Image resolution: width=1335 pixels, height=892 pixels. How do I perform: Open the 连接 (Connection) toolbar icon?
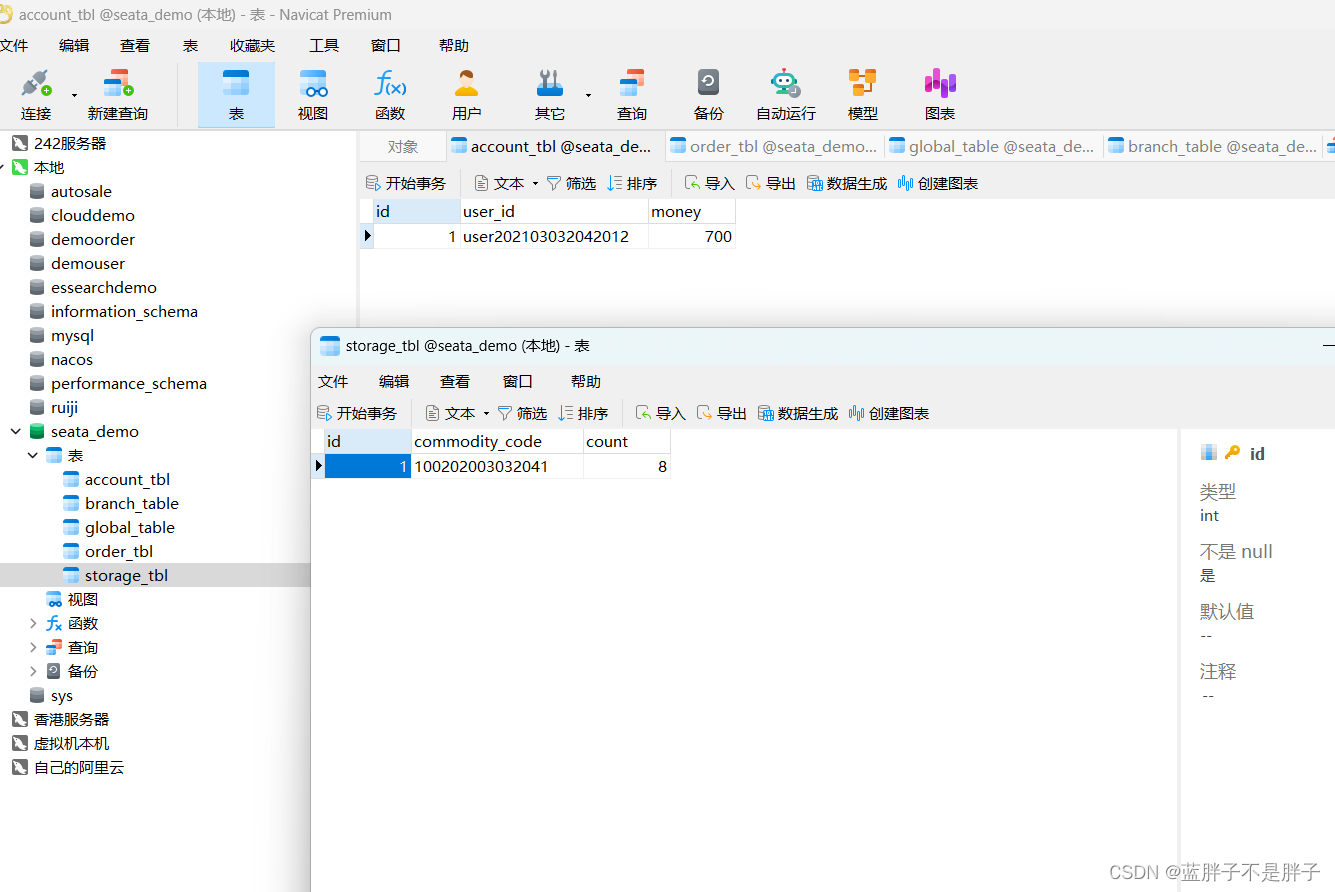36,94
